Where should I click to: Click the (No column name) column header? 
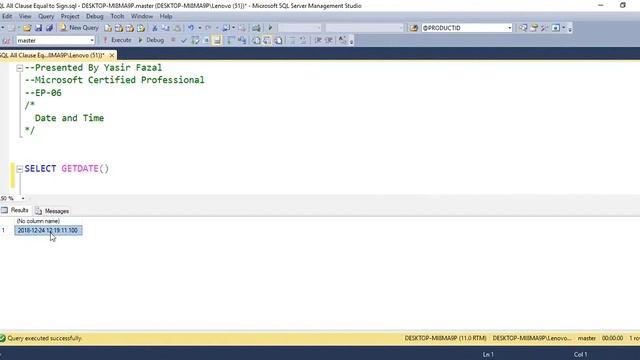point(38,221)
